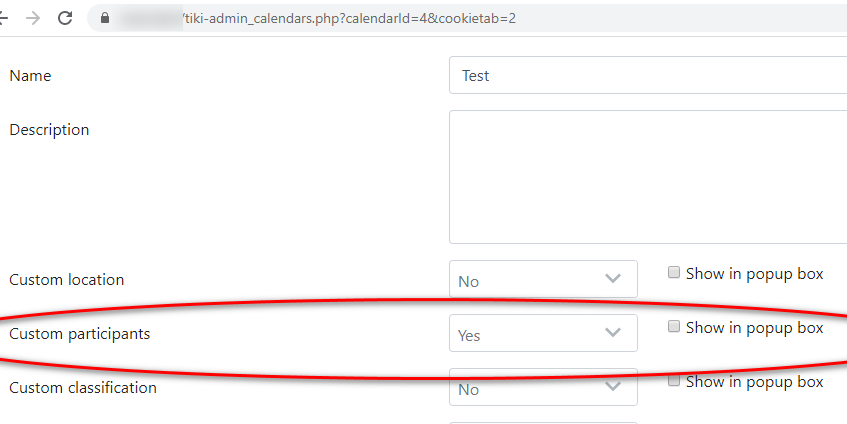This screenshot has width=847, height=424.
Task: Focus the tiki-admin_calendars.php address bar
Action: click(467, 18)
